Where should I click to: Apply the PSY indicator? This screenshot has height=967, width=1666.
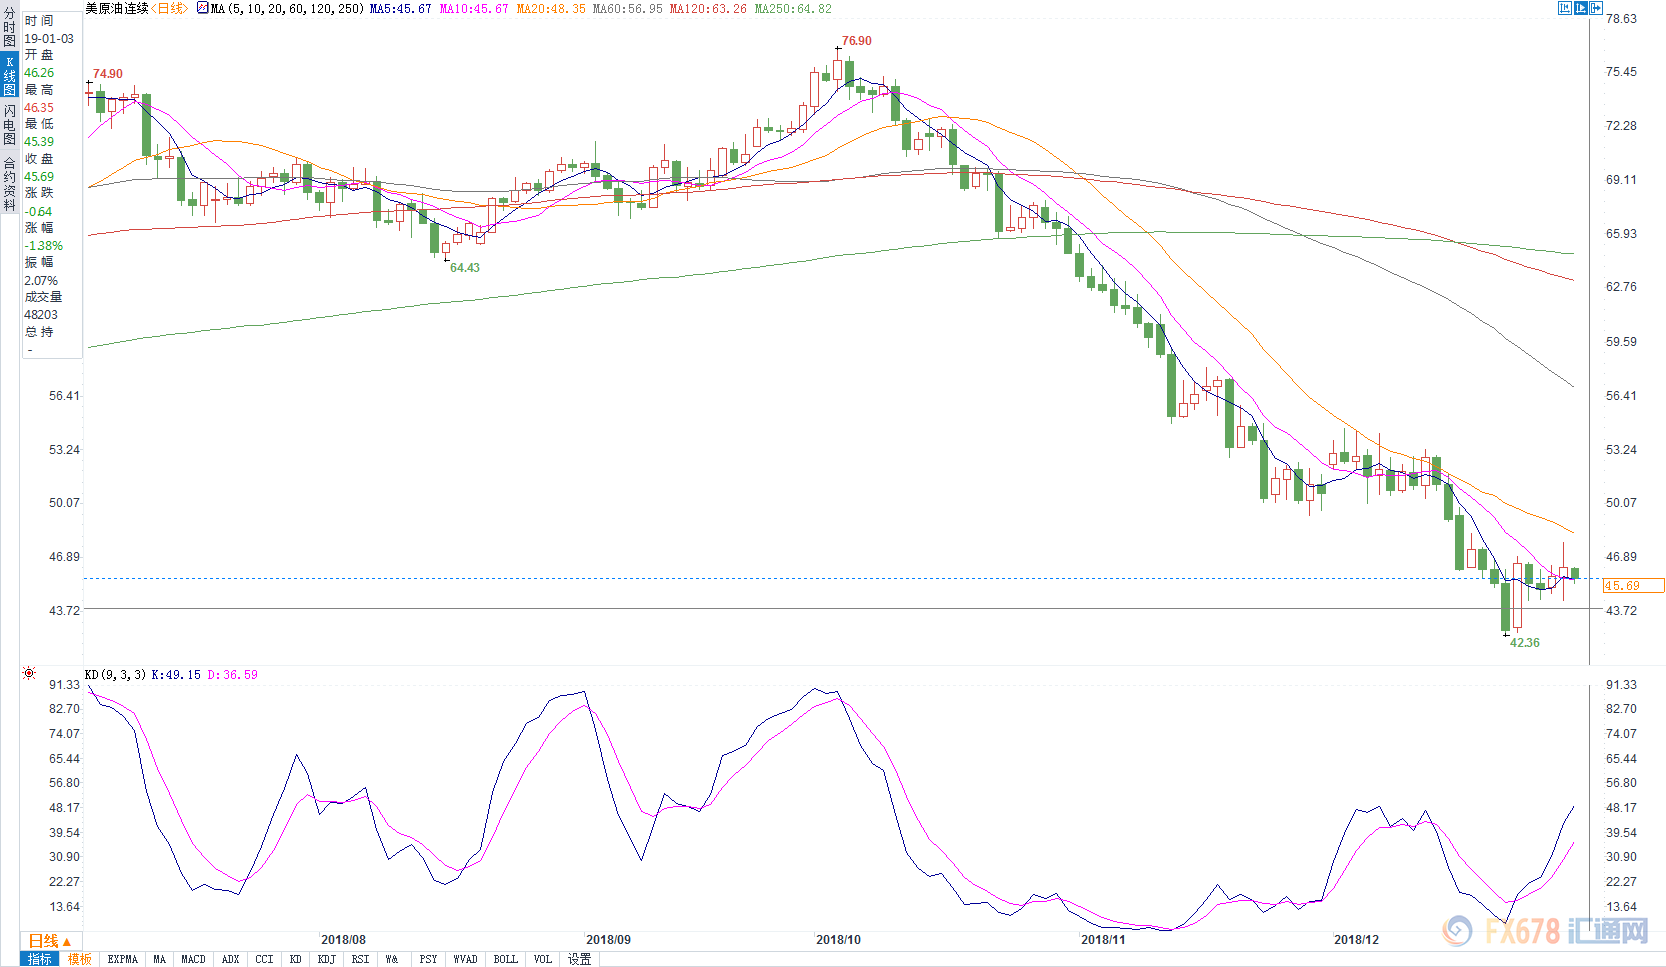[x=428, y=959]
